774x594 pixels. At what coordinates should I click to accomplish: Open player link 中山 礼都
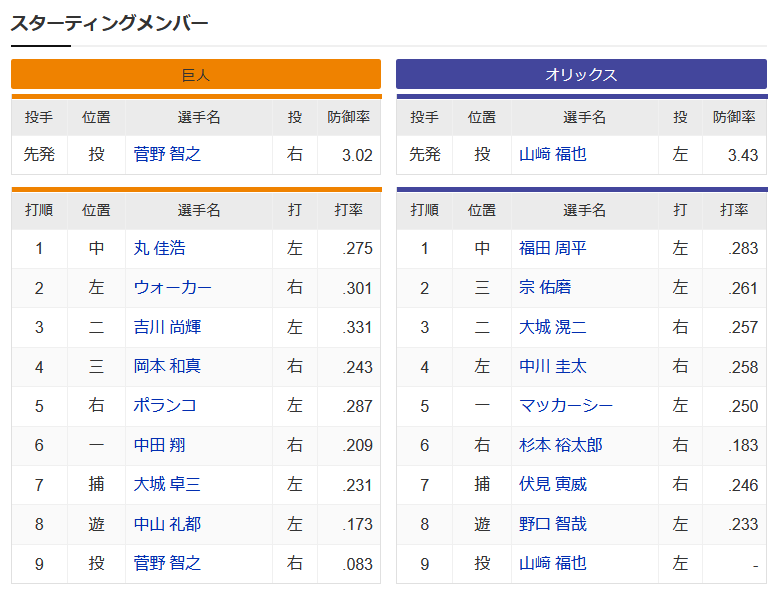click(167, 524)
